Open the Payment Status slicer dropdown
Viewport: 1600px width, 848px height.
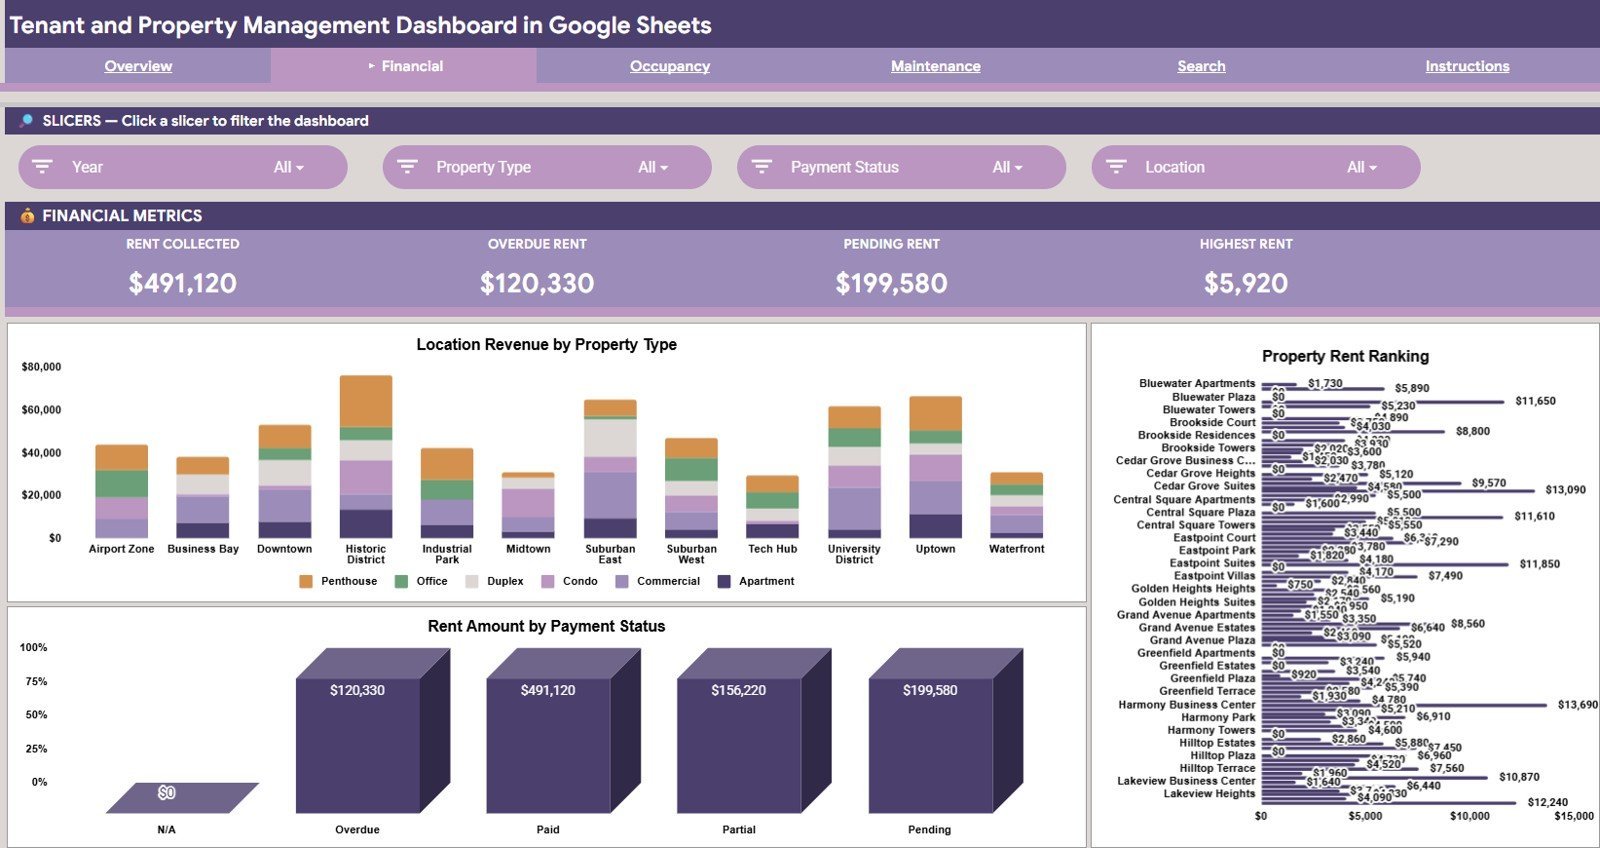pos(1007,167)
